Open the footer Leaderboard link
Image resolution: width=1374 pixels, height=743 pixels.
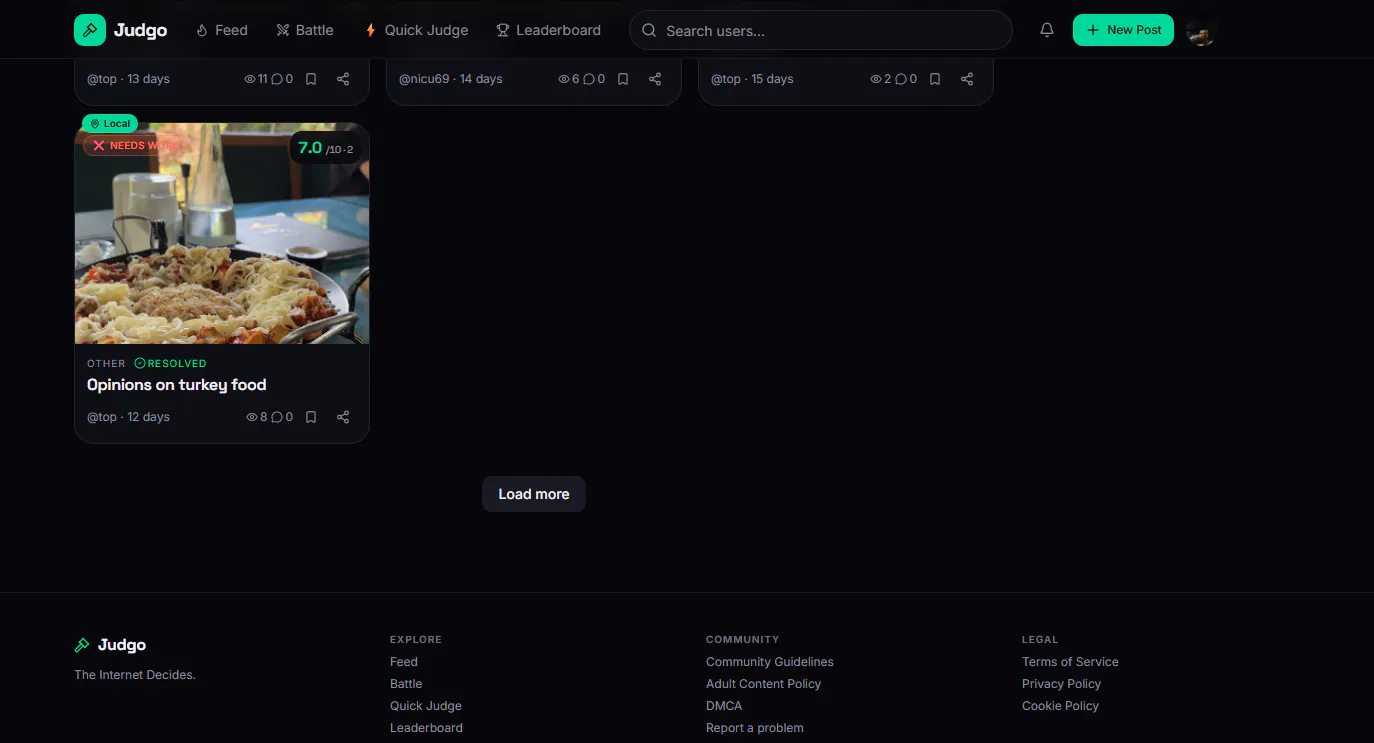click(426, 728)
